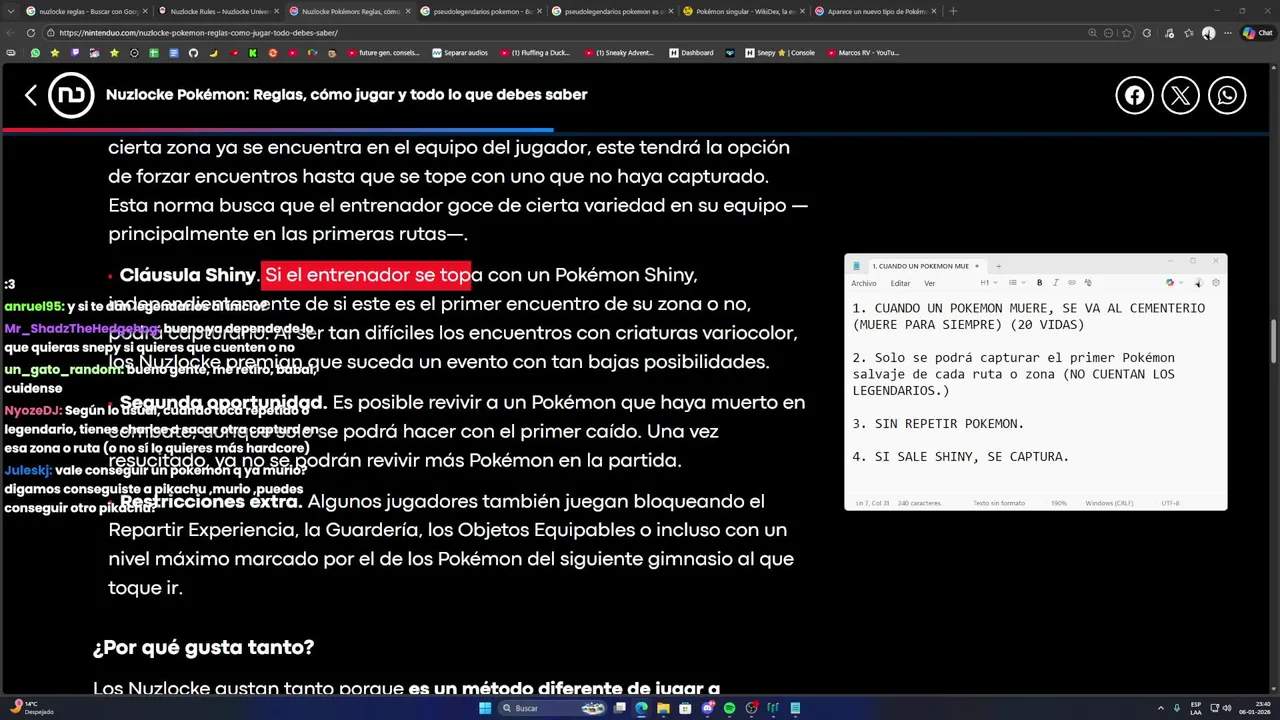Image resolution: width=1280 pixels, height=720 pixels.
Task: Open the GitHub bookmark icon
Action: click(193, 53)
